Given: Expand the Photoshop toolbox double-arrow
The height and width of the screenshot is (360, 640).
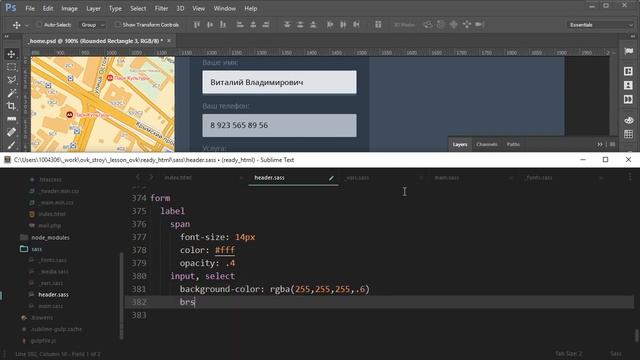Looking at the screenshot, I should click(7, 36).
